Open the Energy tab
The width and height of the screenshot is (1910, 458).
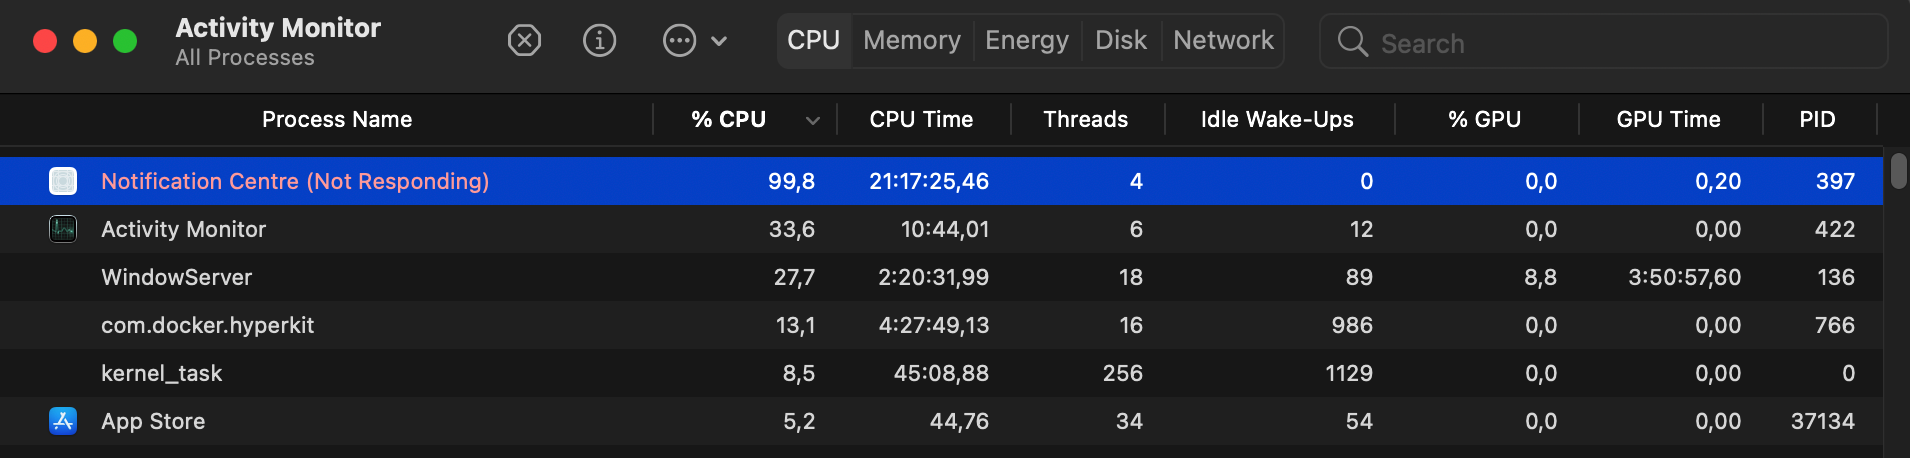(x=1026, y=41)
